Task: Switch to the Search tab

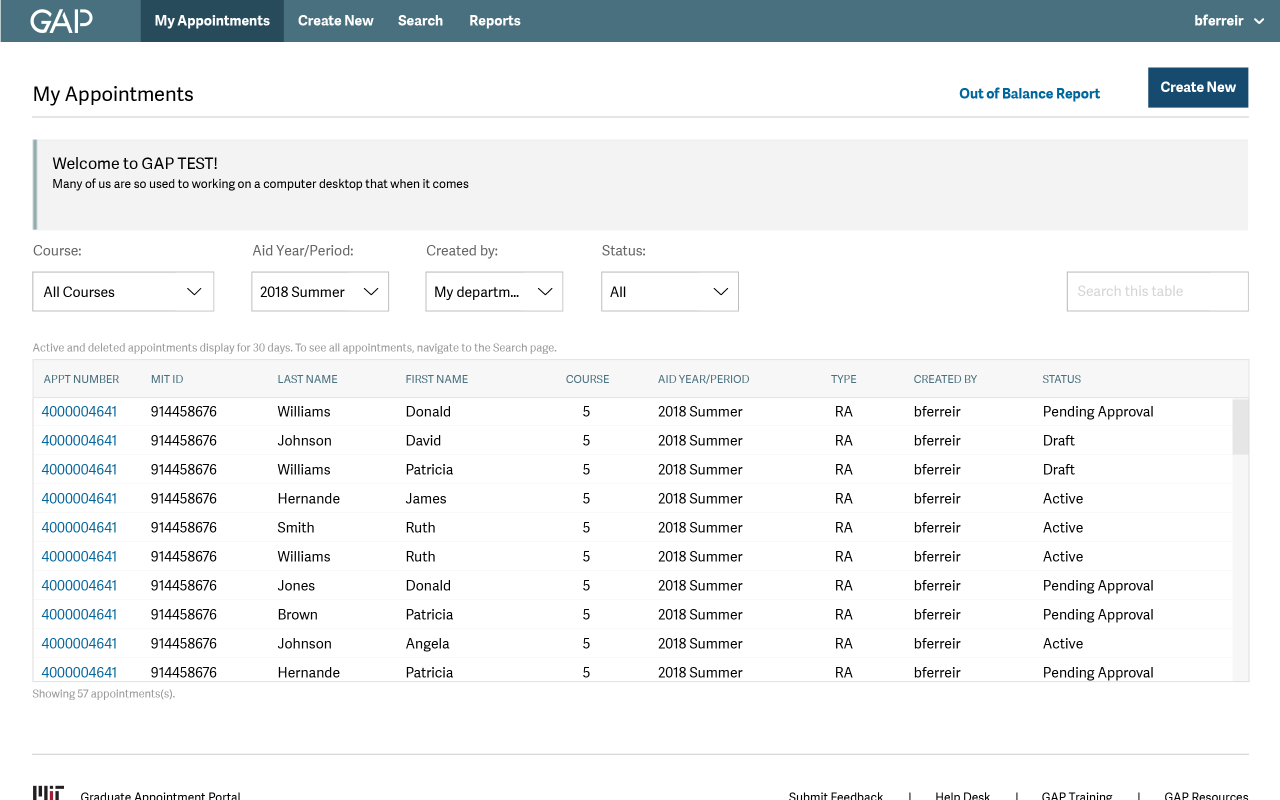Action: (420, 21)
